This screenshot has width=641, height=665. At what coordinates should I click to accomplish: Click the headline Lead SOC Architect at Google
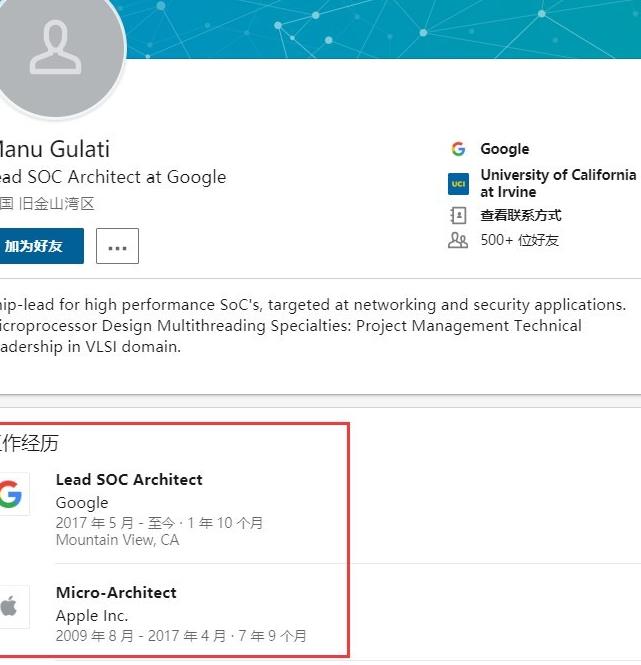pos(113,177)
